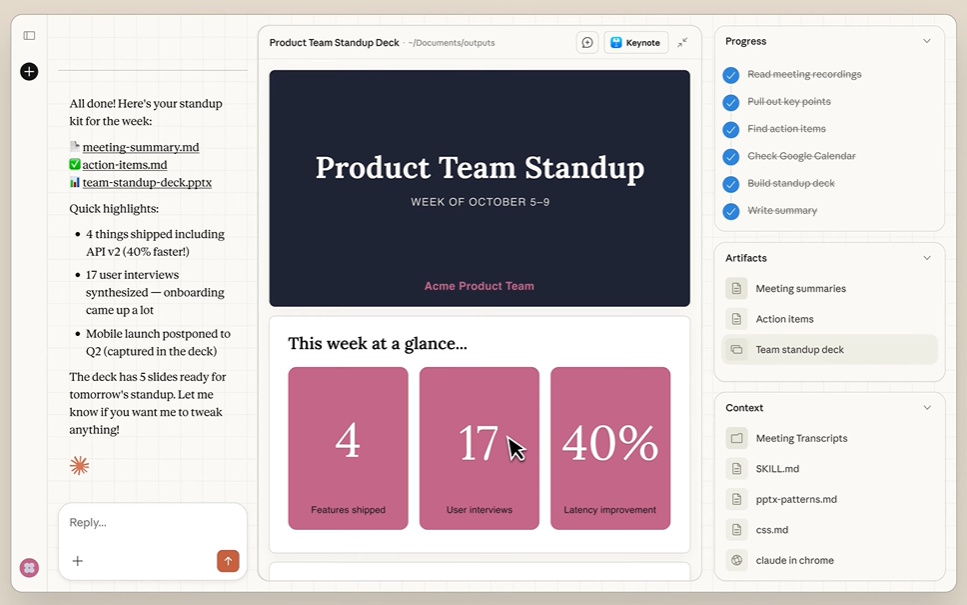
Task: Collapse the Context section chevron
Action: click(x=926, y=408)
